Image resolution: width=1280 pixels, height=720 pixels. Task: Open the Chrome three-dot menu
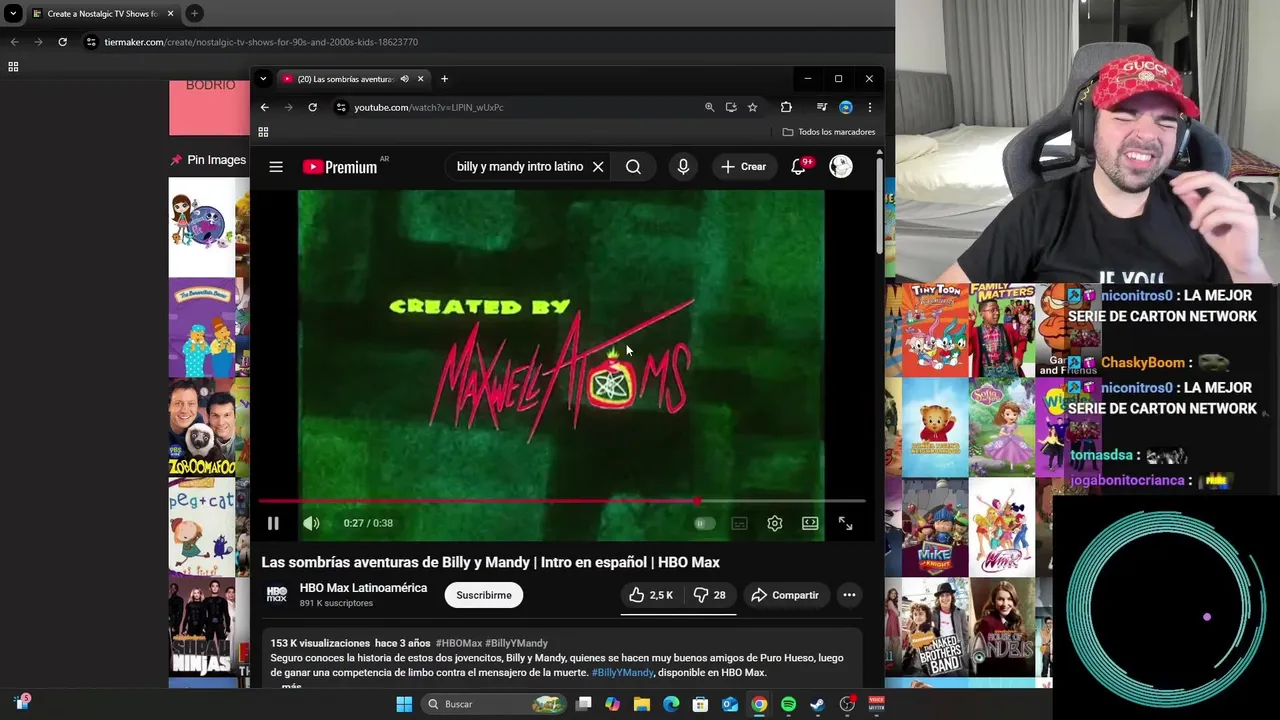point(869,107)
